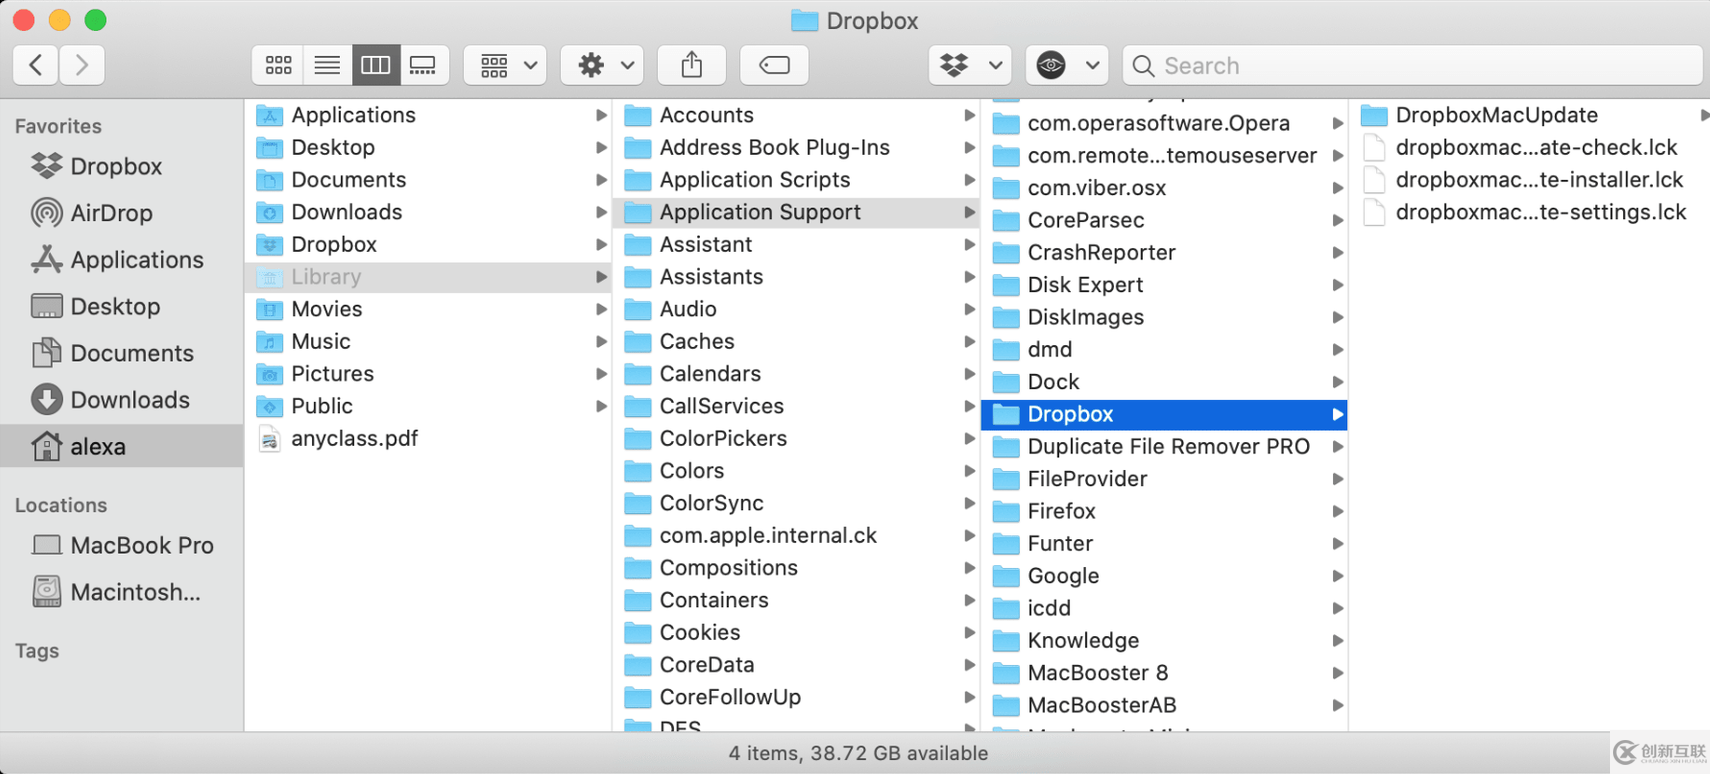Click the Share toolbar button
The height and width of the screenshot is (774, 1710).
coord(692,65)
